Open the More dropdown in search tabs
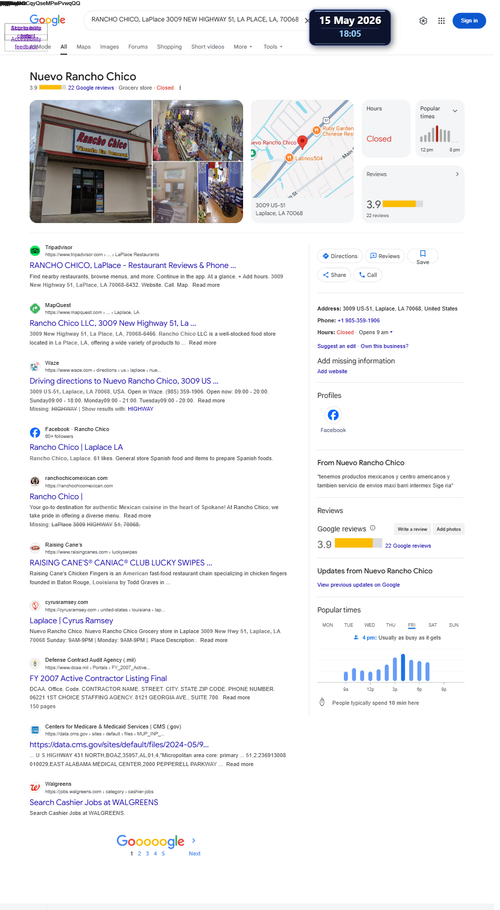 (243, 46)
